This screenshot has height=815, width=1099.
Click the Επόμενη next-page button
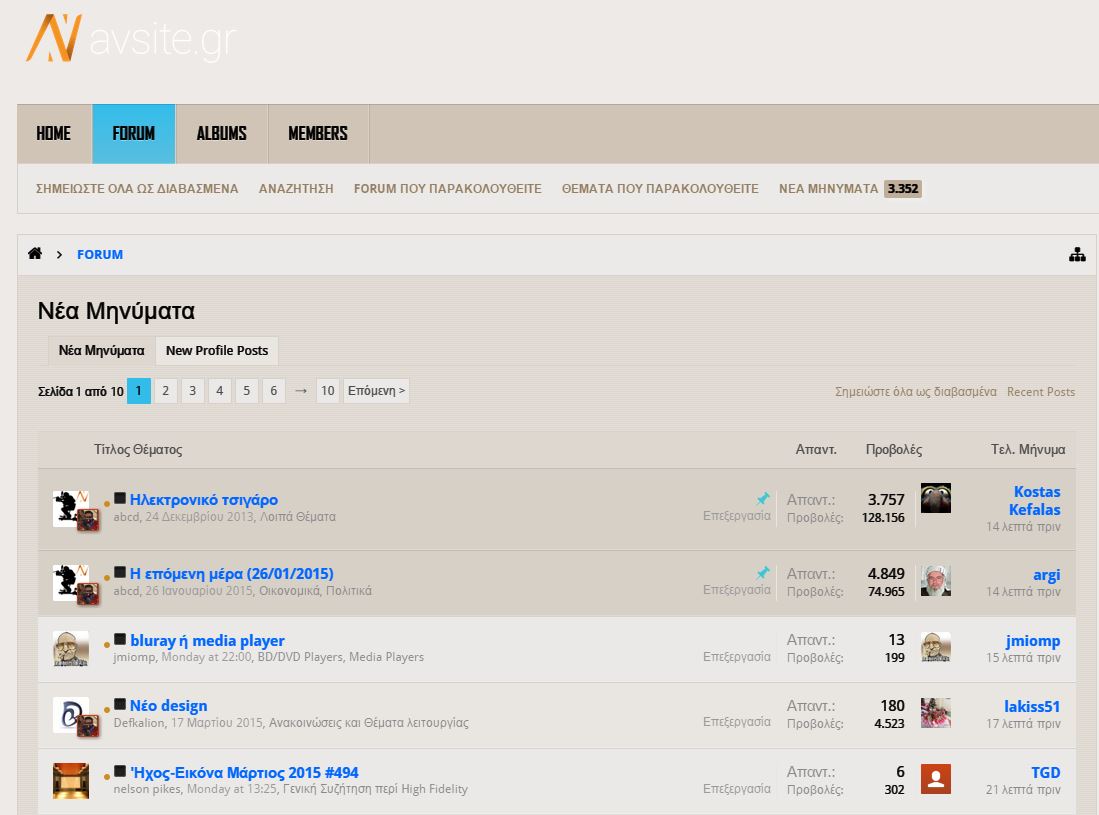click(x=376, y=391)
